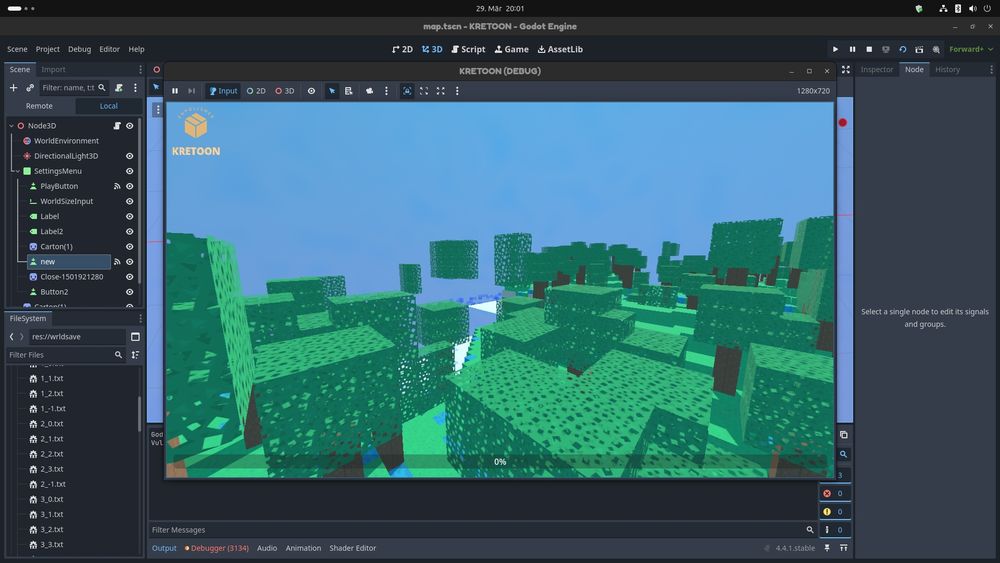
Task: Select the Label node in scene tree
Action: pos(50,216)
